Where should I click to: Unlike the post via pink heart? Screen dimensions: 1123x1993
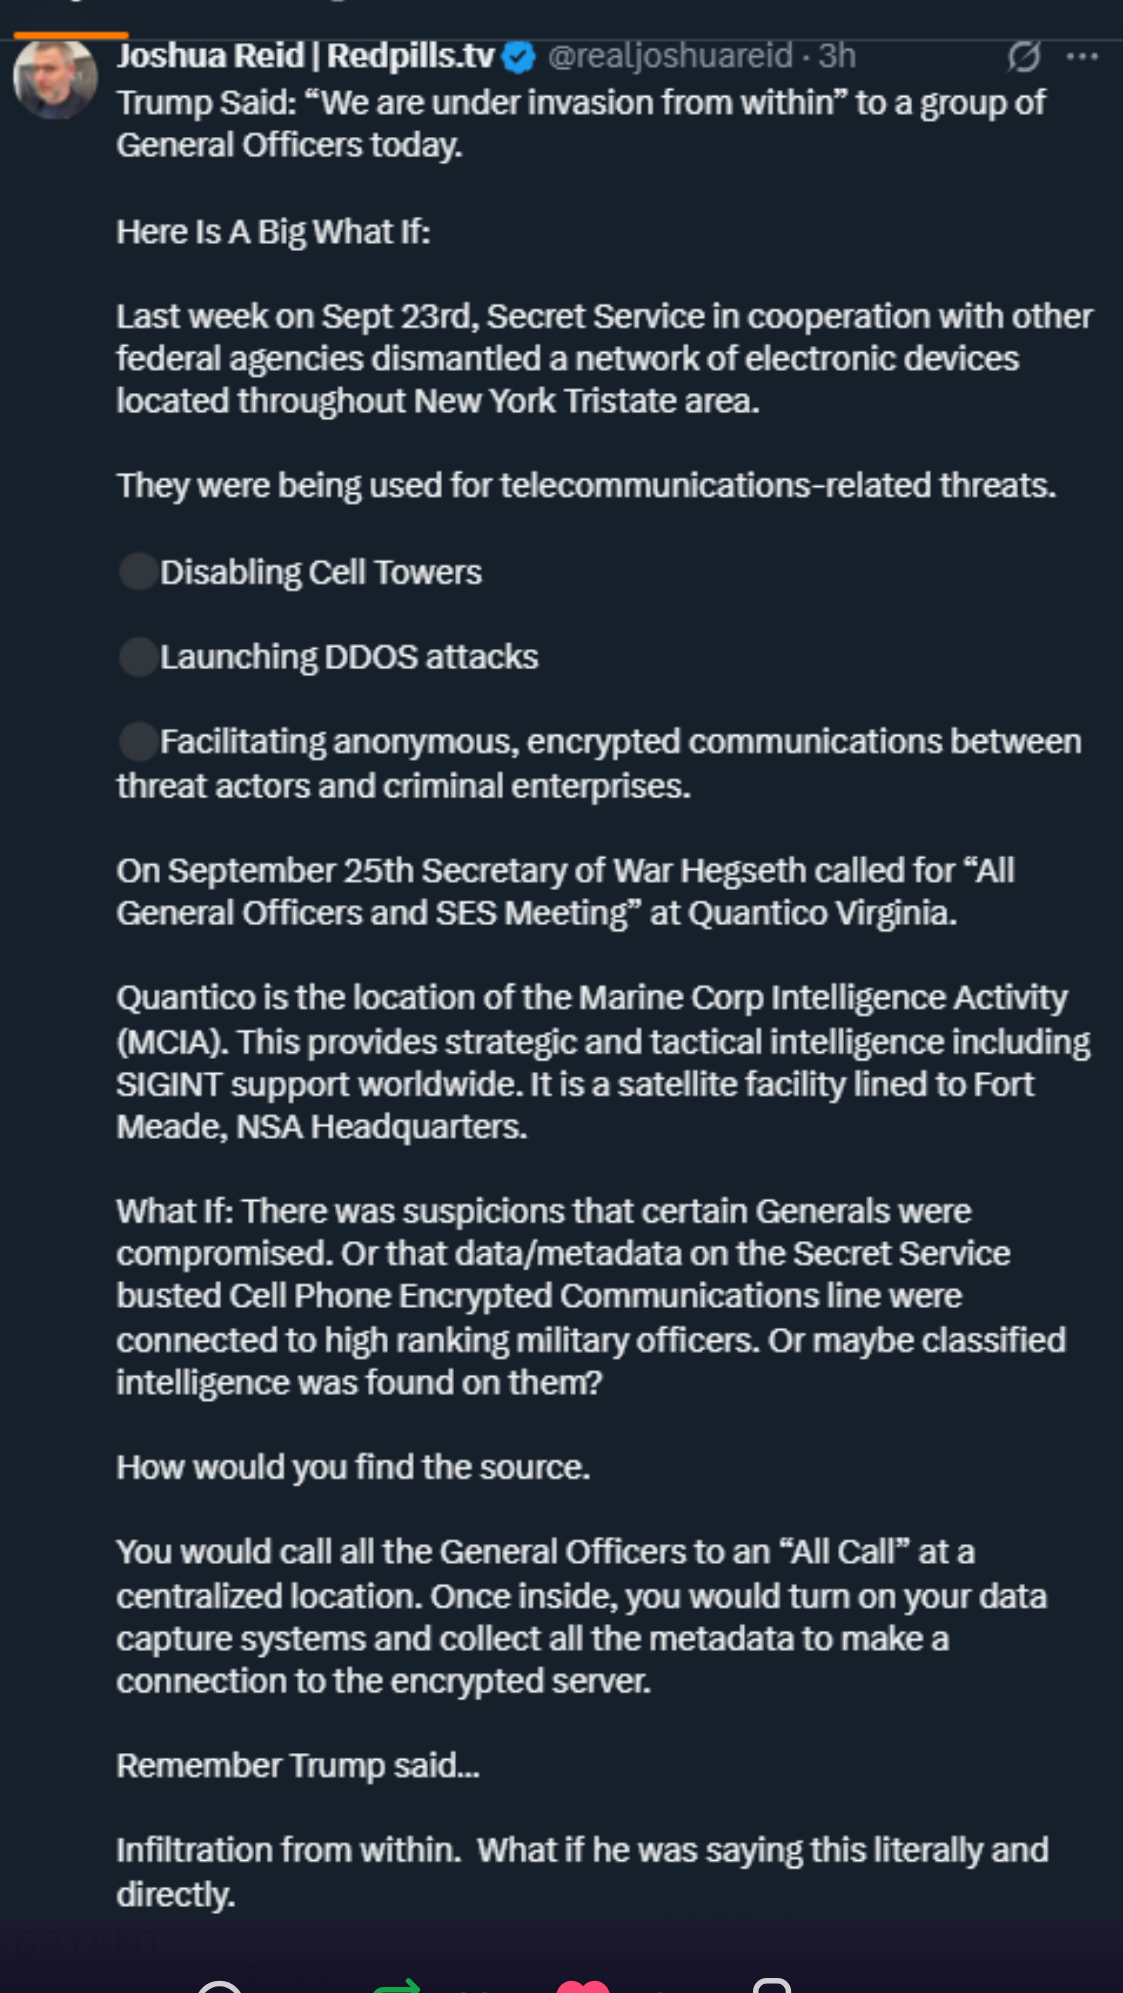tap(583, 1985)
